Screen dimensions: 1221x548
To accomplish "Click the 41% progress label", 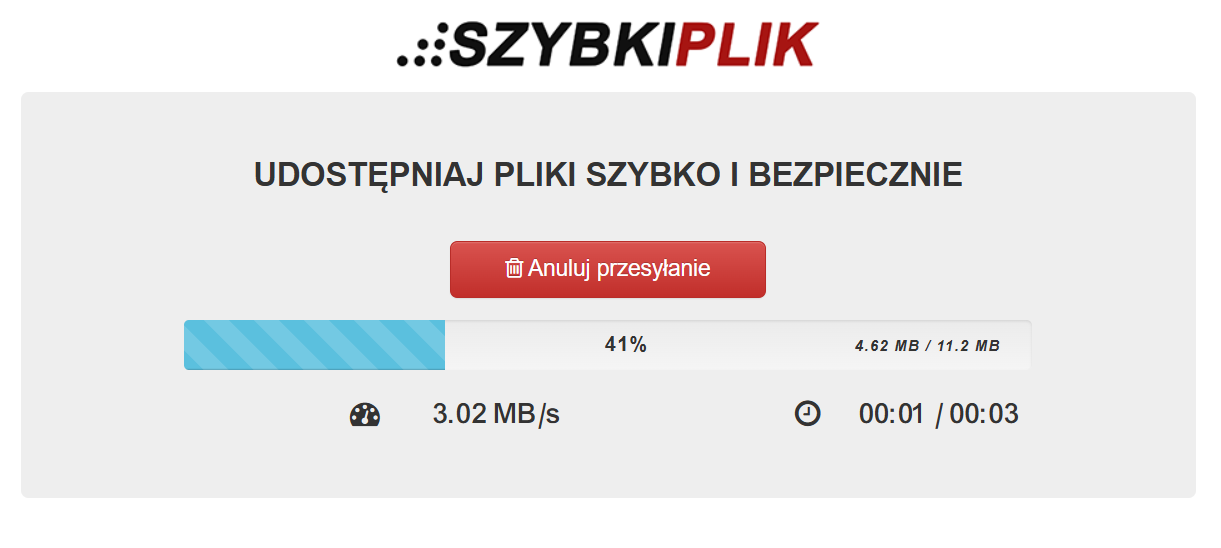I will coord(626,345).
